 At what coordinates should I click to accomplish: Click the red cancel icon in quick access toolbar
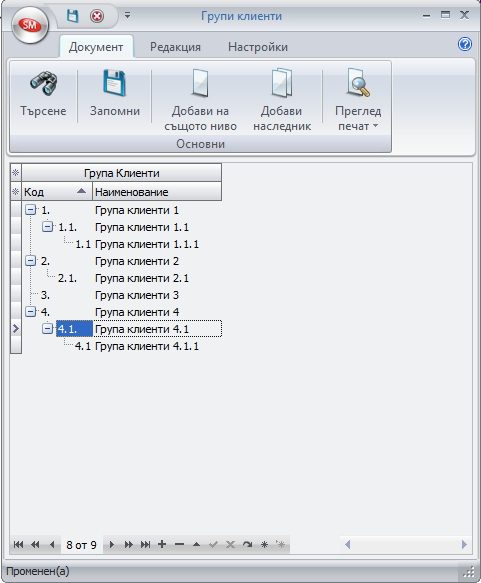coord(97,16)
